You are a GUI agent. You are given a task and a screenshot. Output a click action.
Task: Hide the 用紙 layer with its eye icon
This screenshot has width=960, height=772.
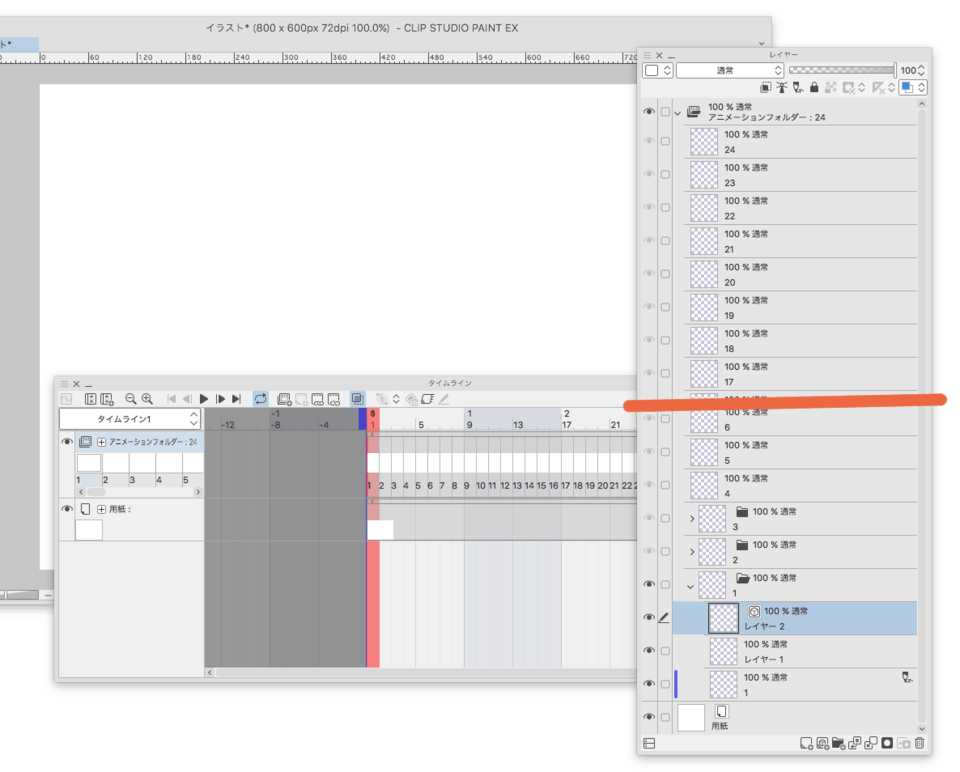tap(649, 717)
